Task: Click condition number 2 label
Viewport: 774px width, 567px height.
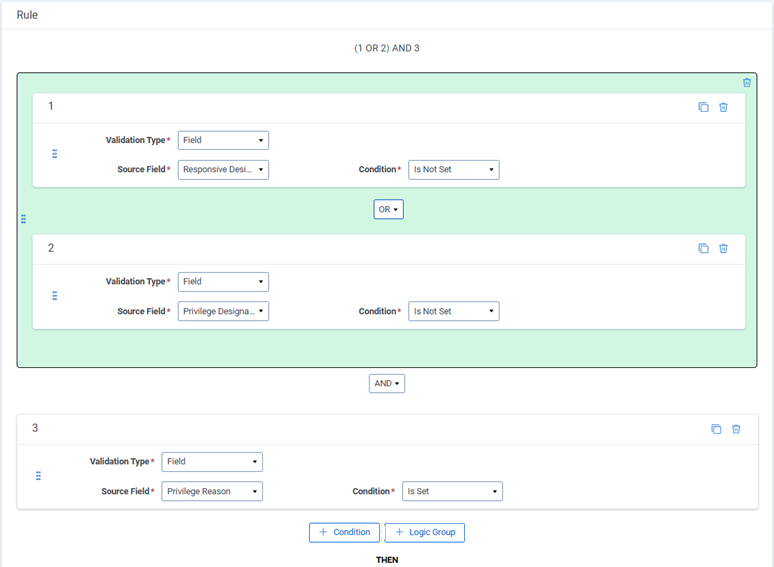Action: coord(51,248)
